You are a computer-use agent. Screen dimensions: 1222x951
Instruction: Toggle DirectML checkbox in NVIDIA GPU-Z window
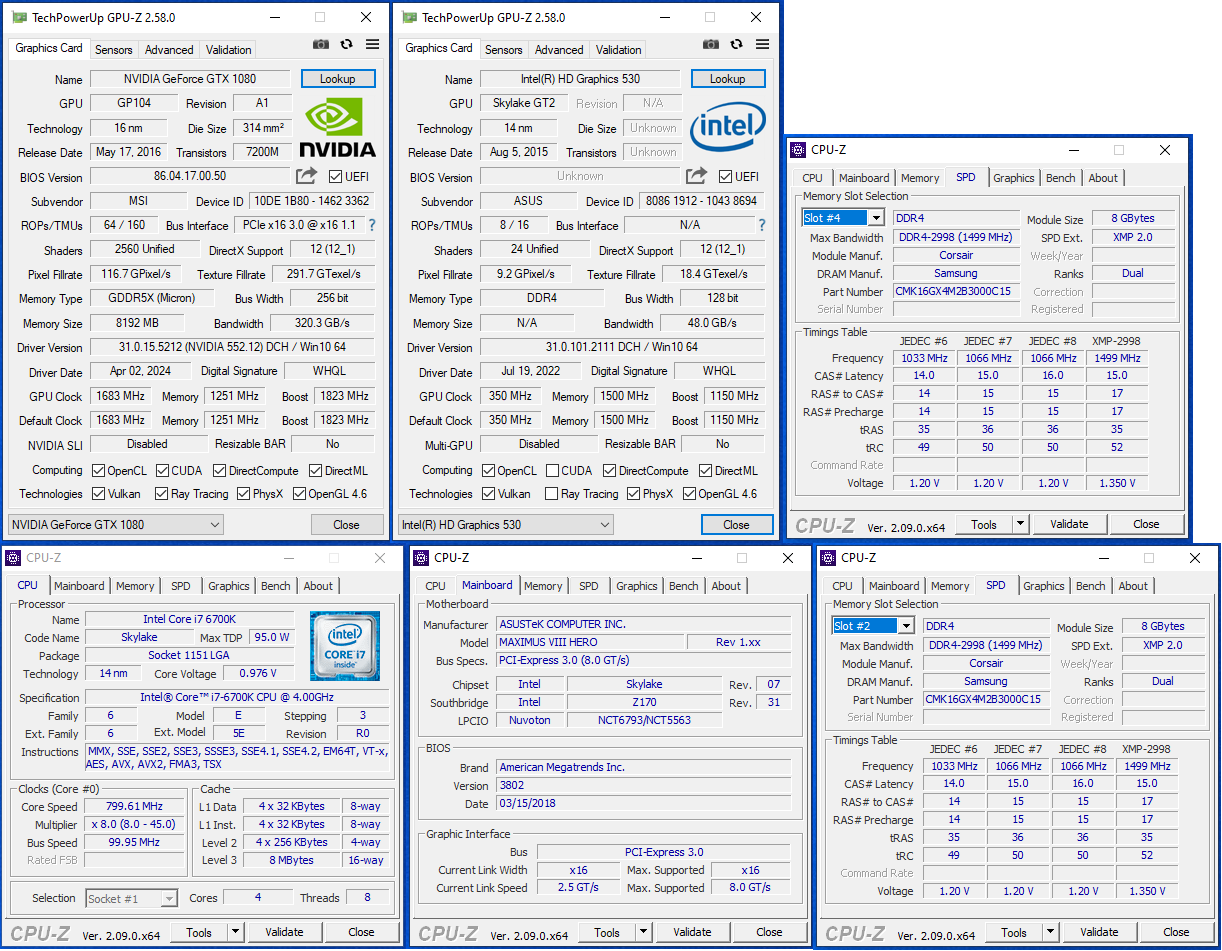[316, 470]
